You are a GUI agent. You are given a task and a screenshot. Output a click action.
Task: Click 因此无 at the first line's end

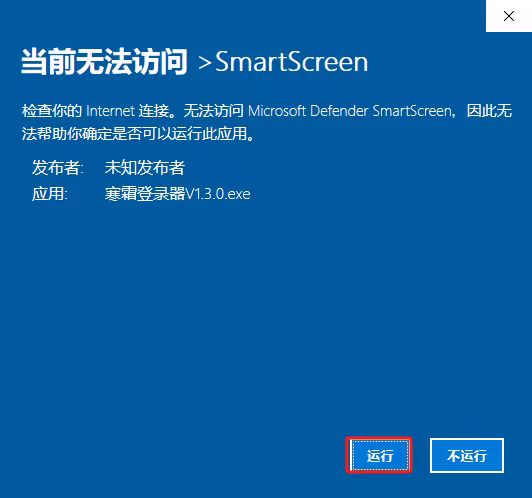point(489,111)
